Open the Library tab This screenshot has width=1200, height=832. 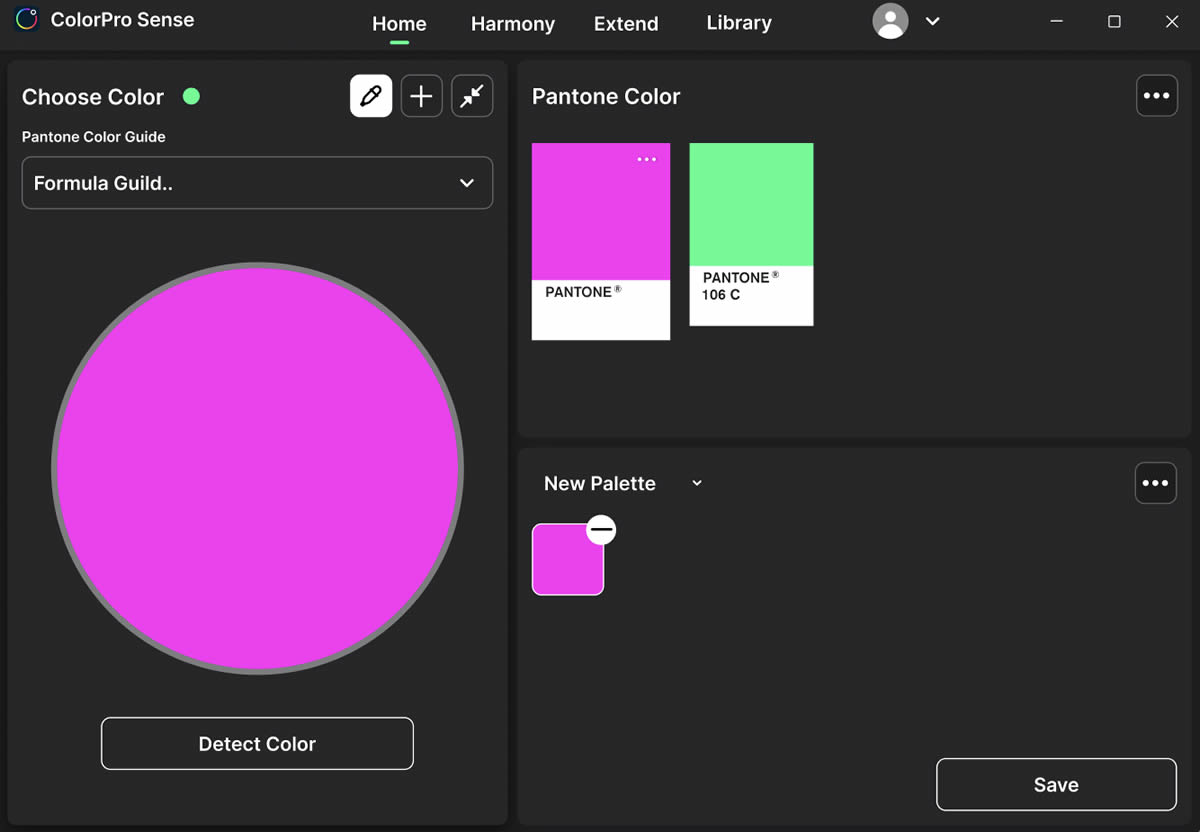click(738, 23)
